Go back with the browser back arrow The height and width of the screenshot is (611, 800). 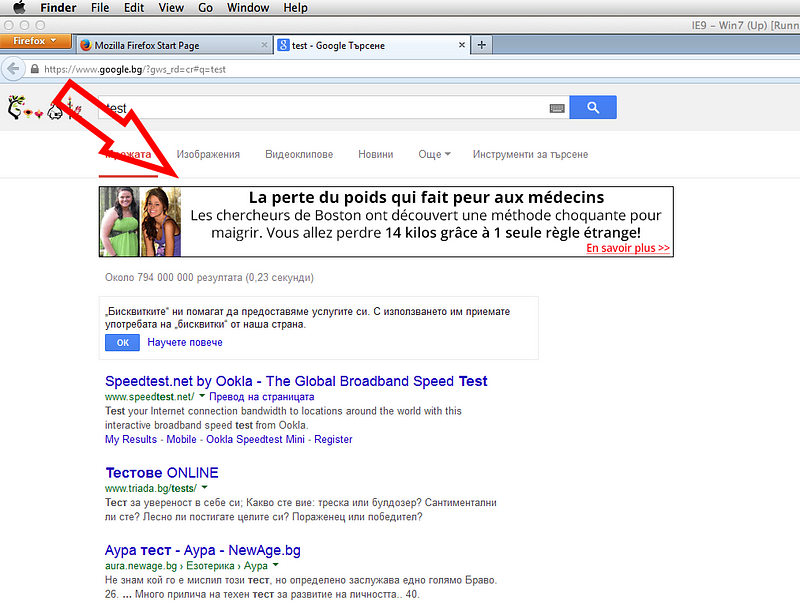pos(13,69)
